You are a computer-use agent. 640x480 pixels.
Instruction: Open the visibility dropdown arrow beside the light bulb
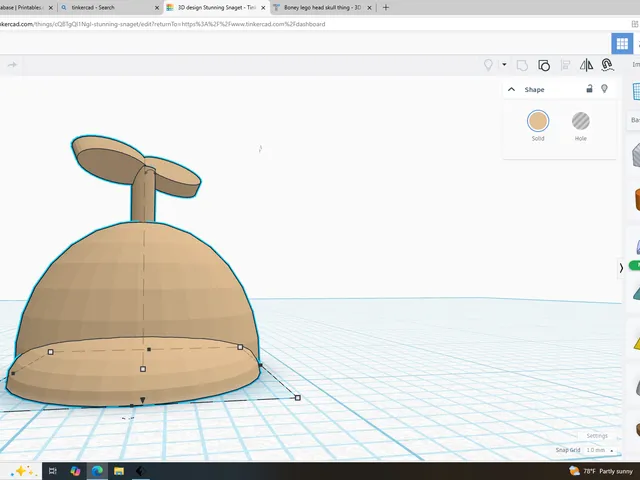point(504,64)
